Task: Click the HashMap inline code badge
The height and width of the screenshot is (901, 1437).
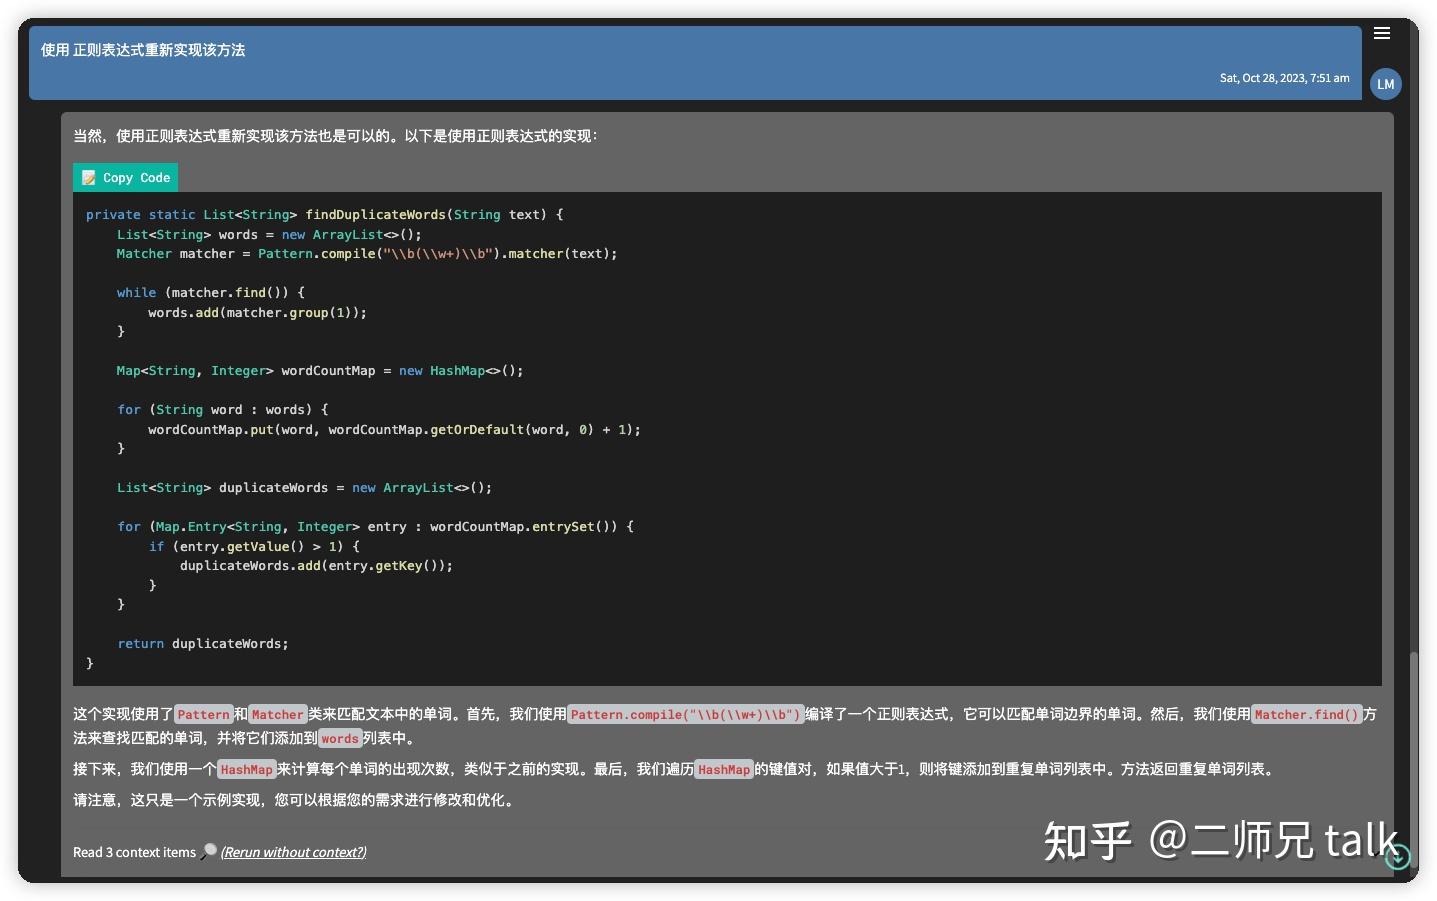Action: 246,770
